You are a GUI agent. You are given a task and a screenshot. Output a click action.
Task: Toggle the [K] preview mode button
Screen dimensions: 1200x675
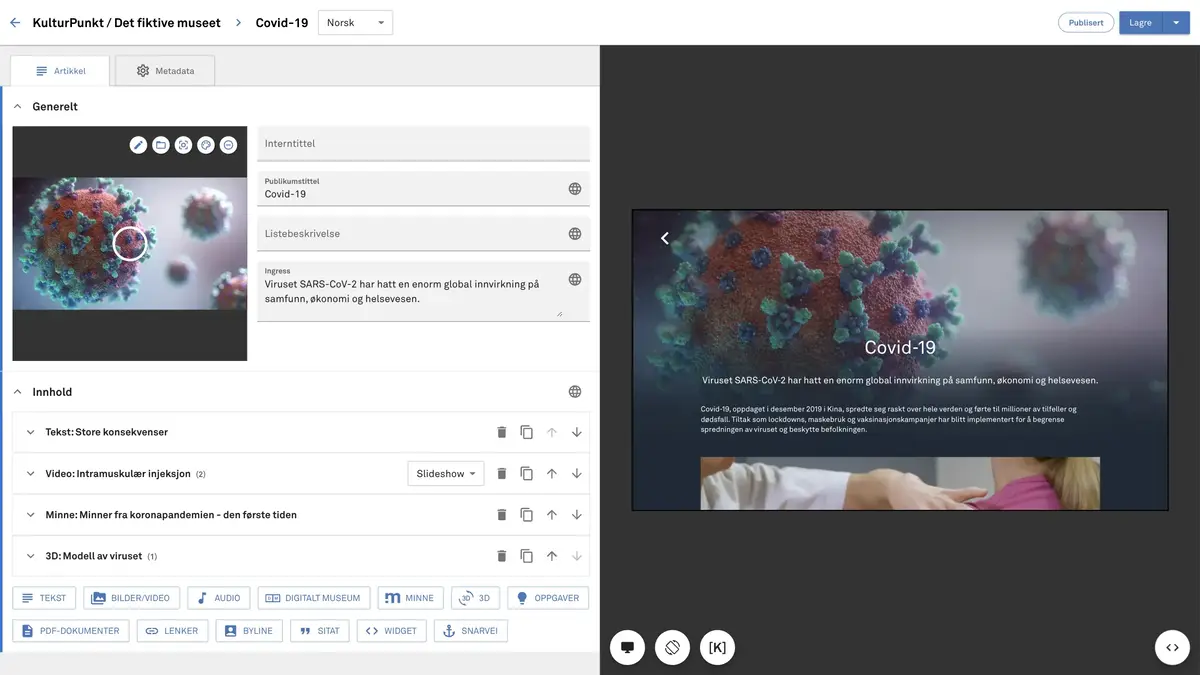tap(717, 647)
